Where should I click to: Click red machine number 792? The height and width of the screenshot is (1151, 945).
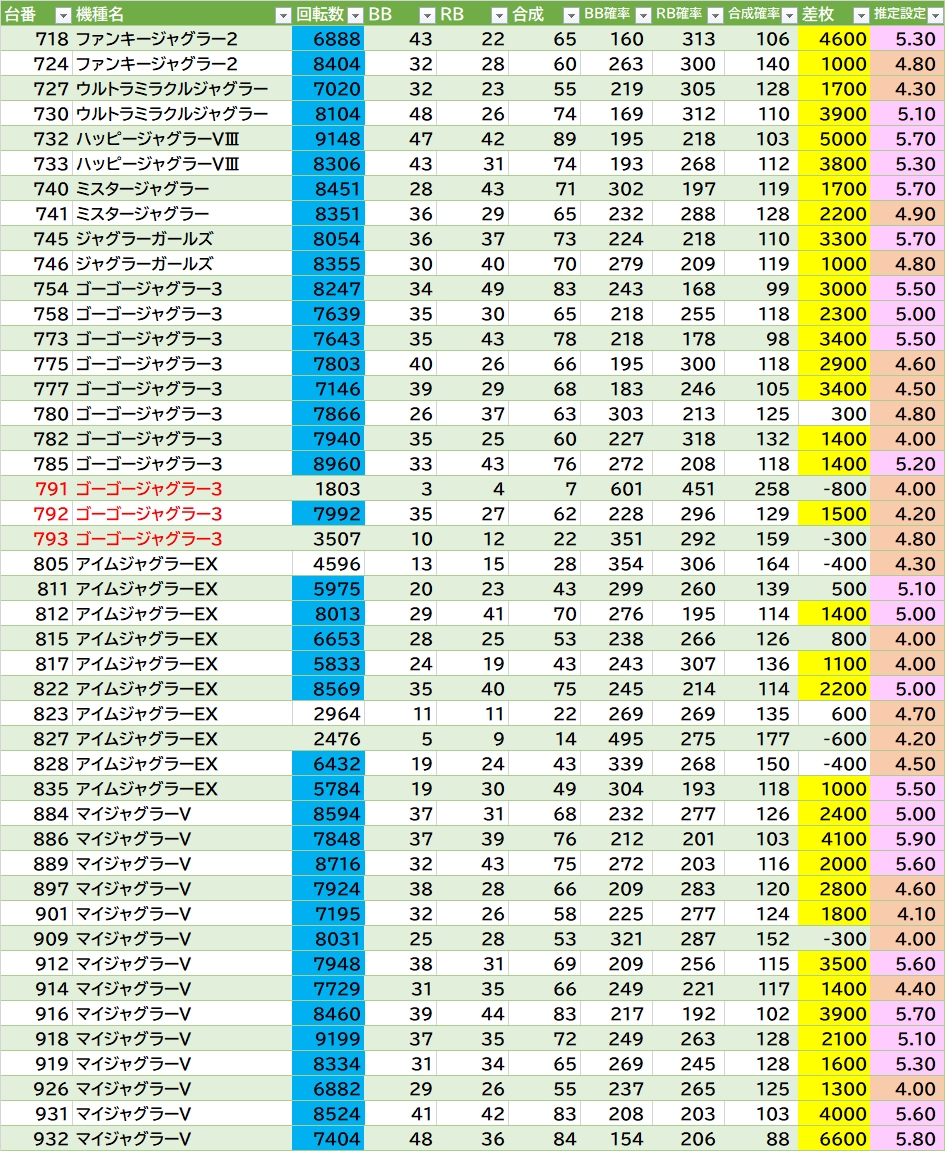point(36,513)
